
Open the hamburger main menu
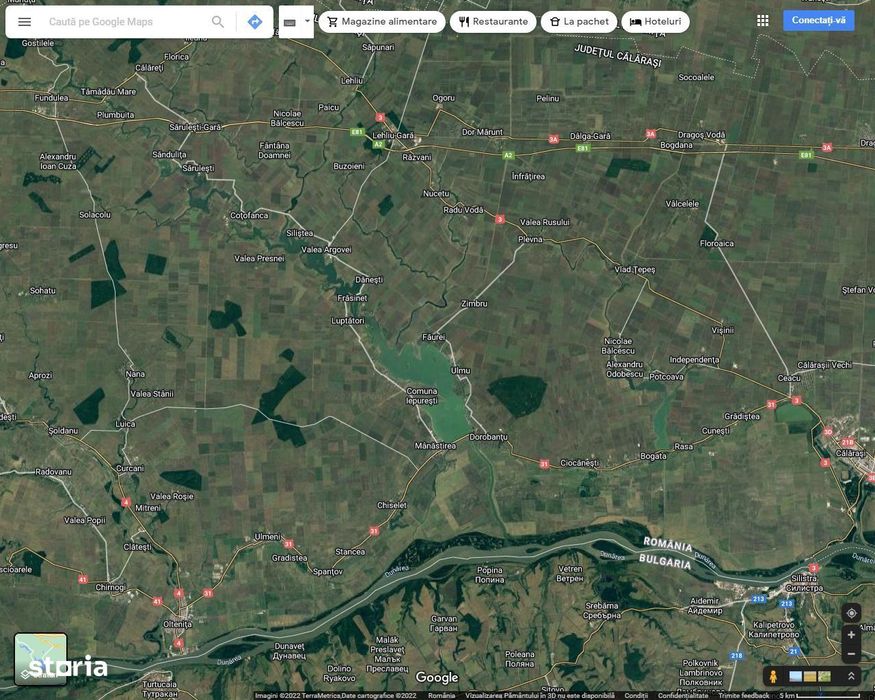pyautogui.click(x=25, y=22)
